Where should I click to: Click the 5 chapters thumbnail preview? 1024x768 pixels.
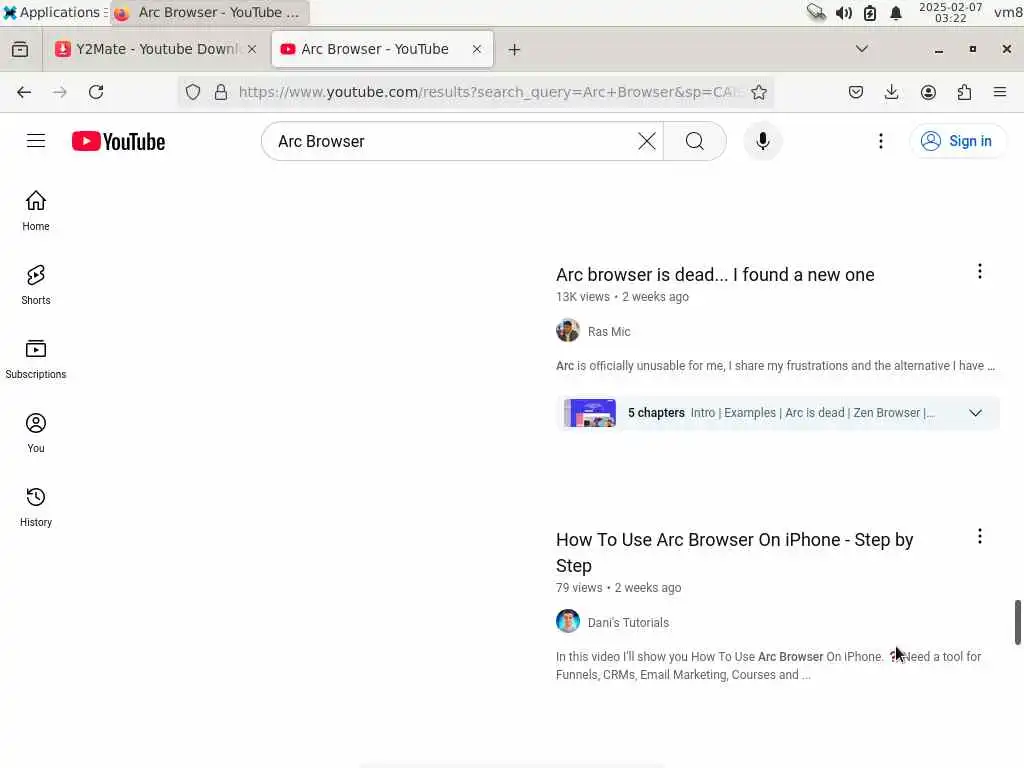click(x=590, y=413)
